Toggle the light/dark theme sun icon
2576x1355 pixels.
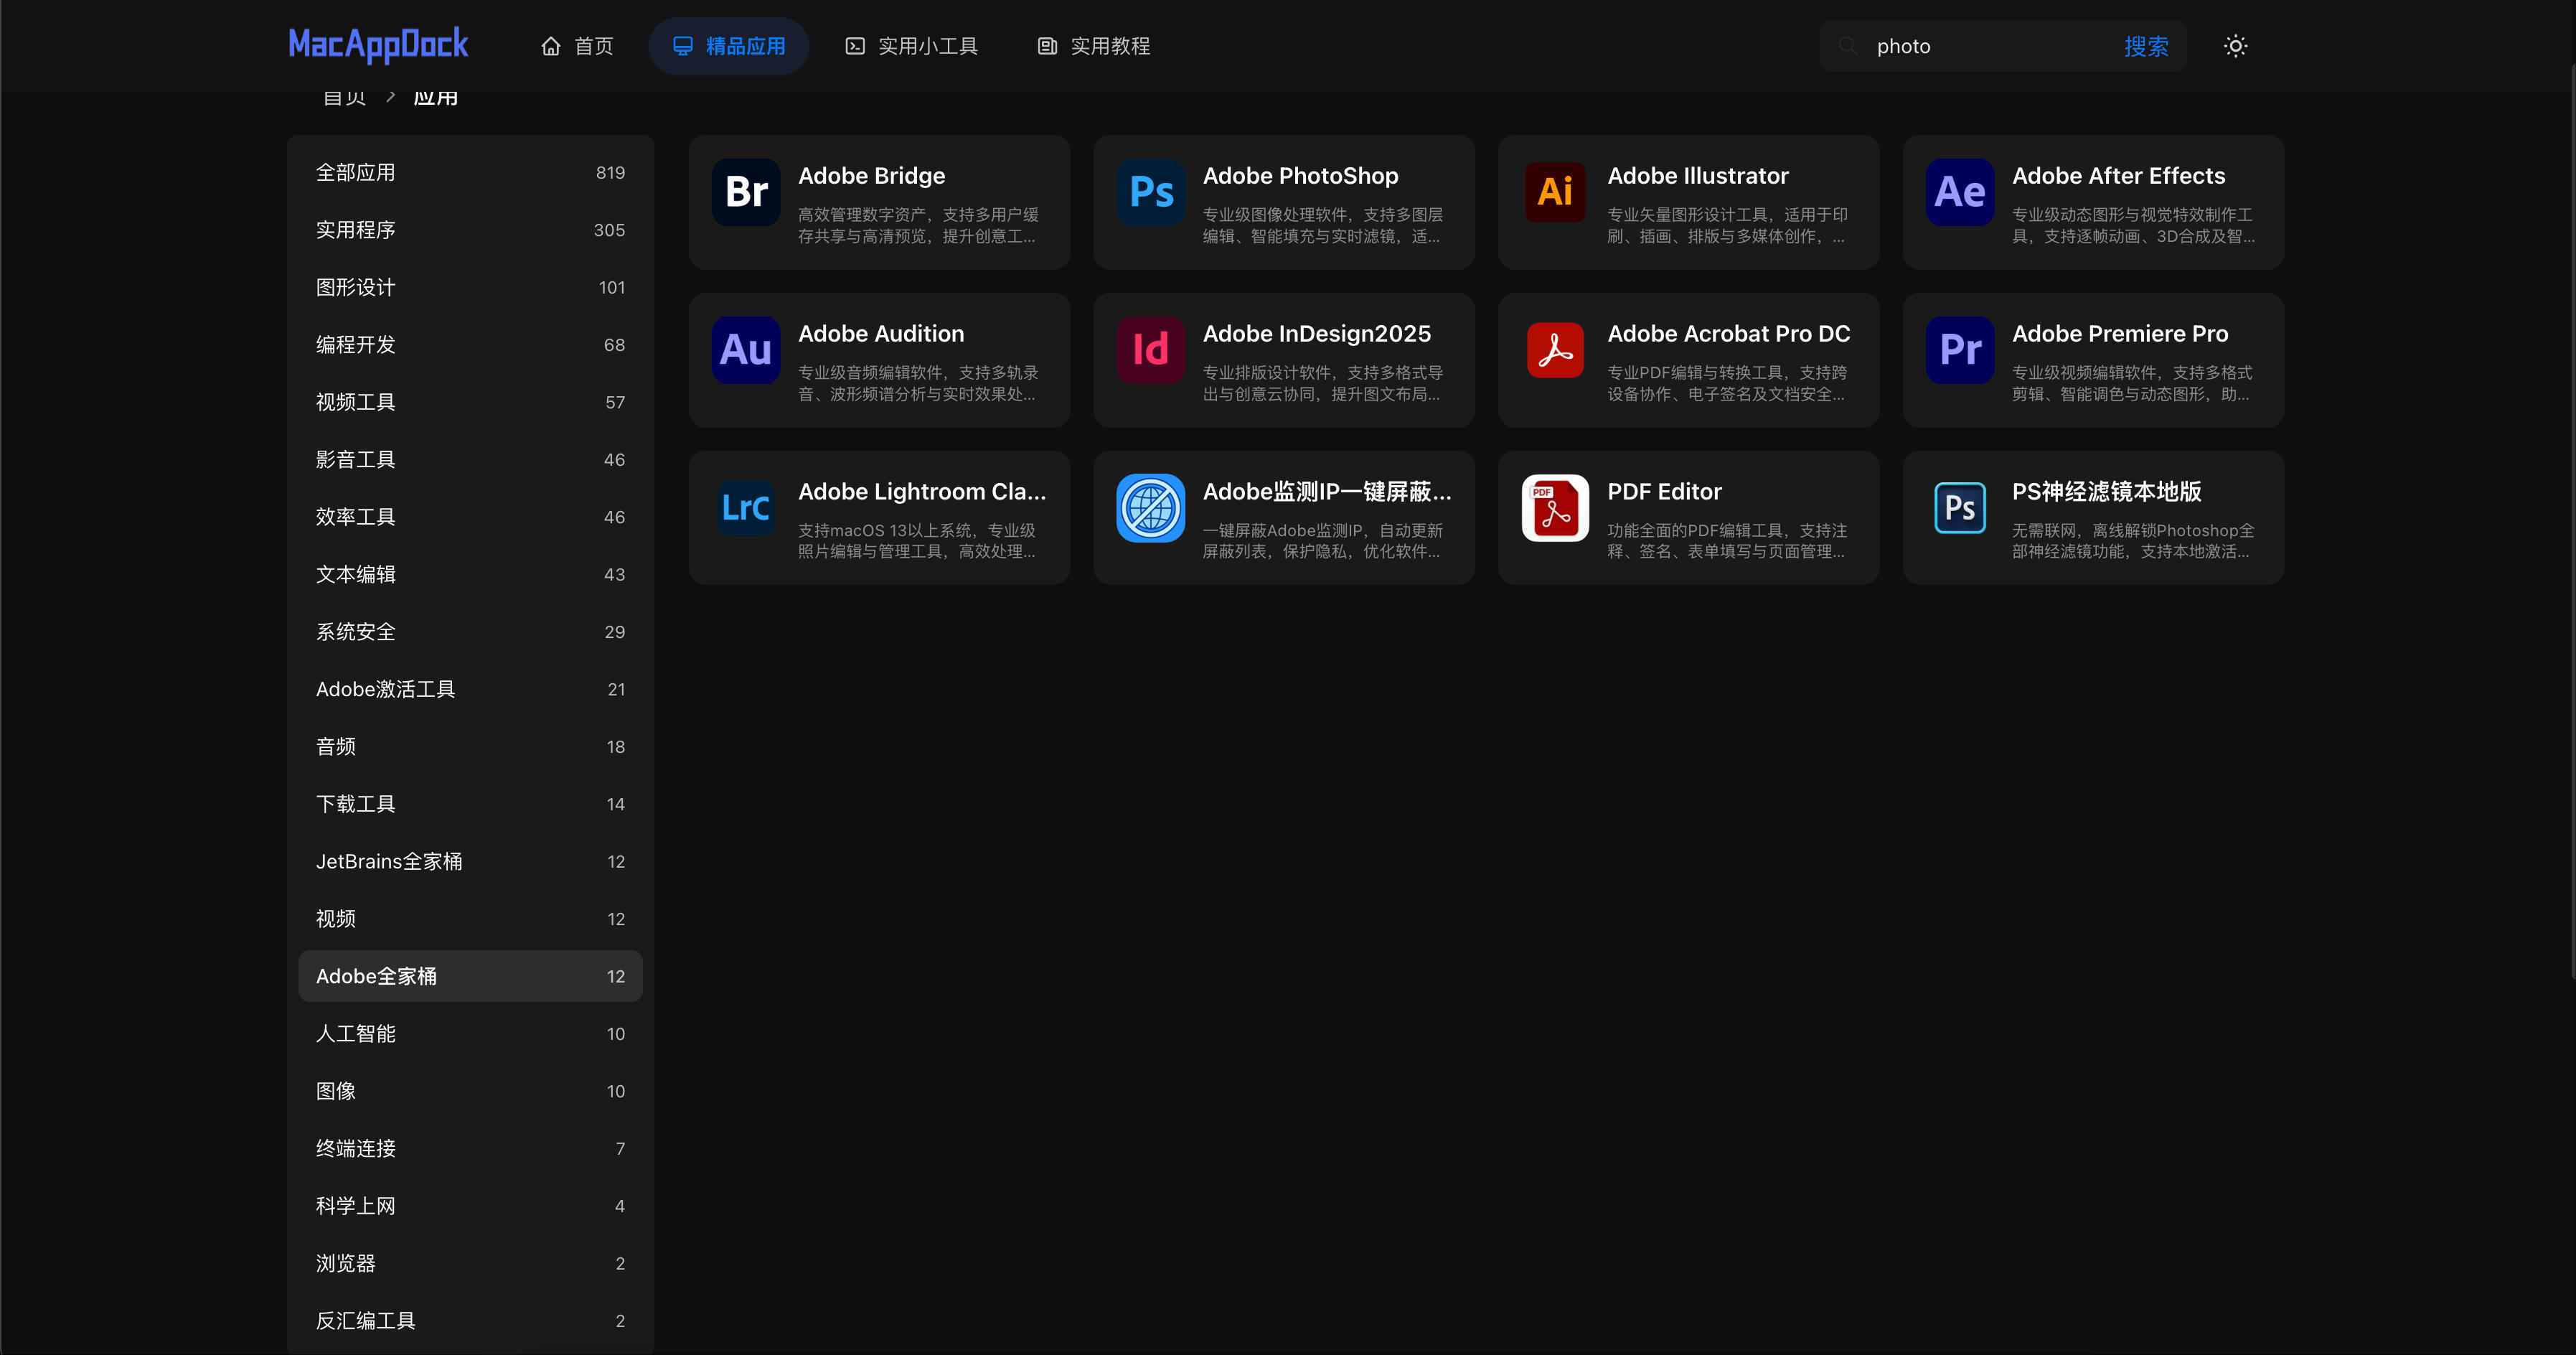2235,46
